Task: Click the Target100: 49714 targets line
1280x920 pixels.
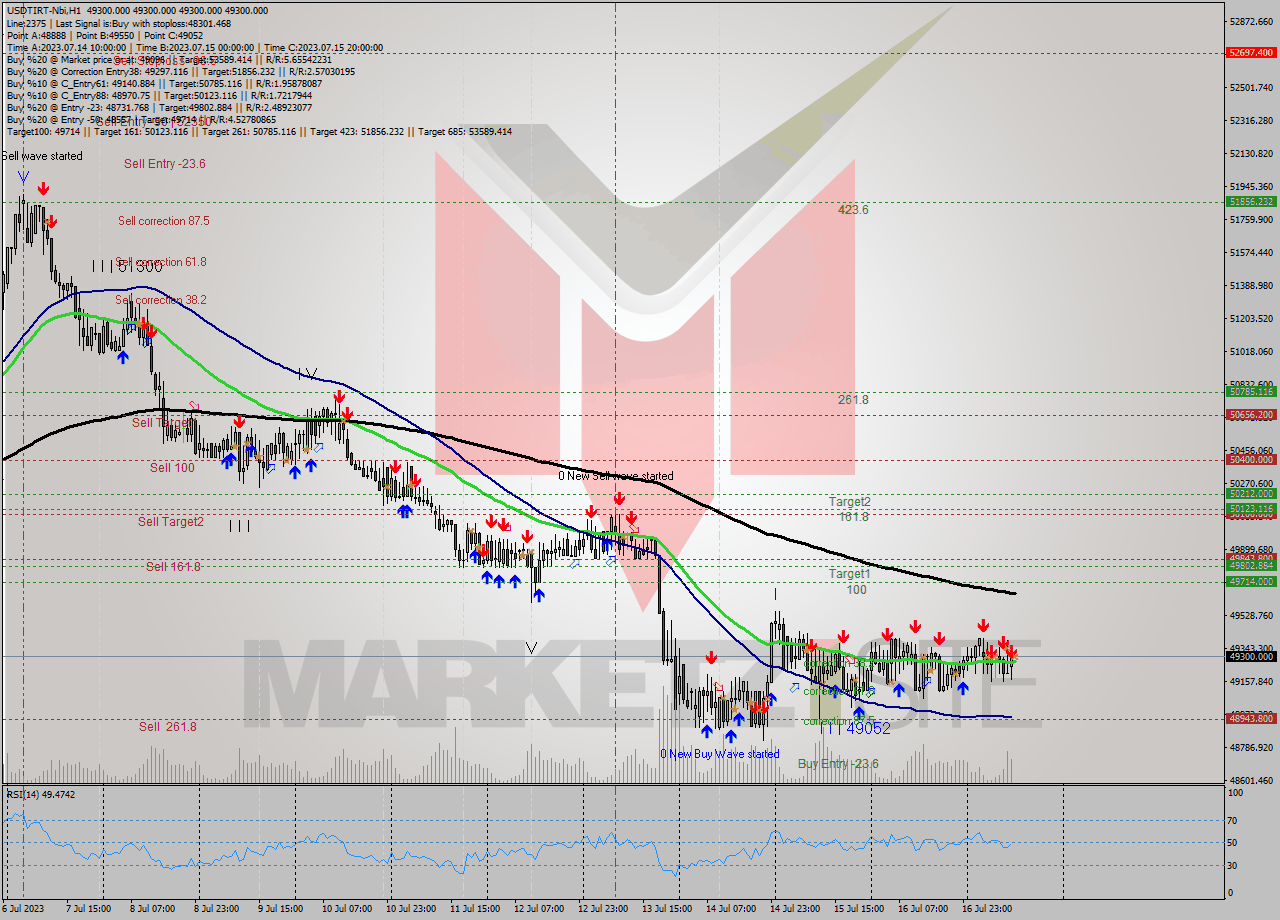Action: [x=259, y=131]
